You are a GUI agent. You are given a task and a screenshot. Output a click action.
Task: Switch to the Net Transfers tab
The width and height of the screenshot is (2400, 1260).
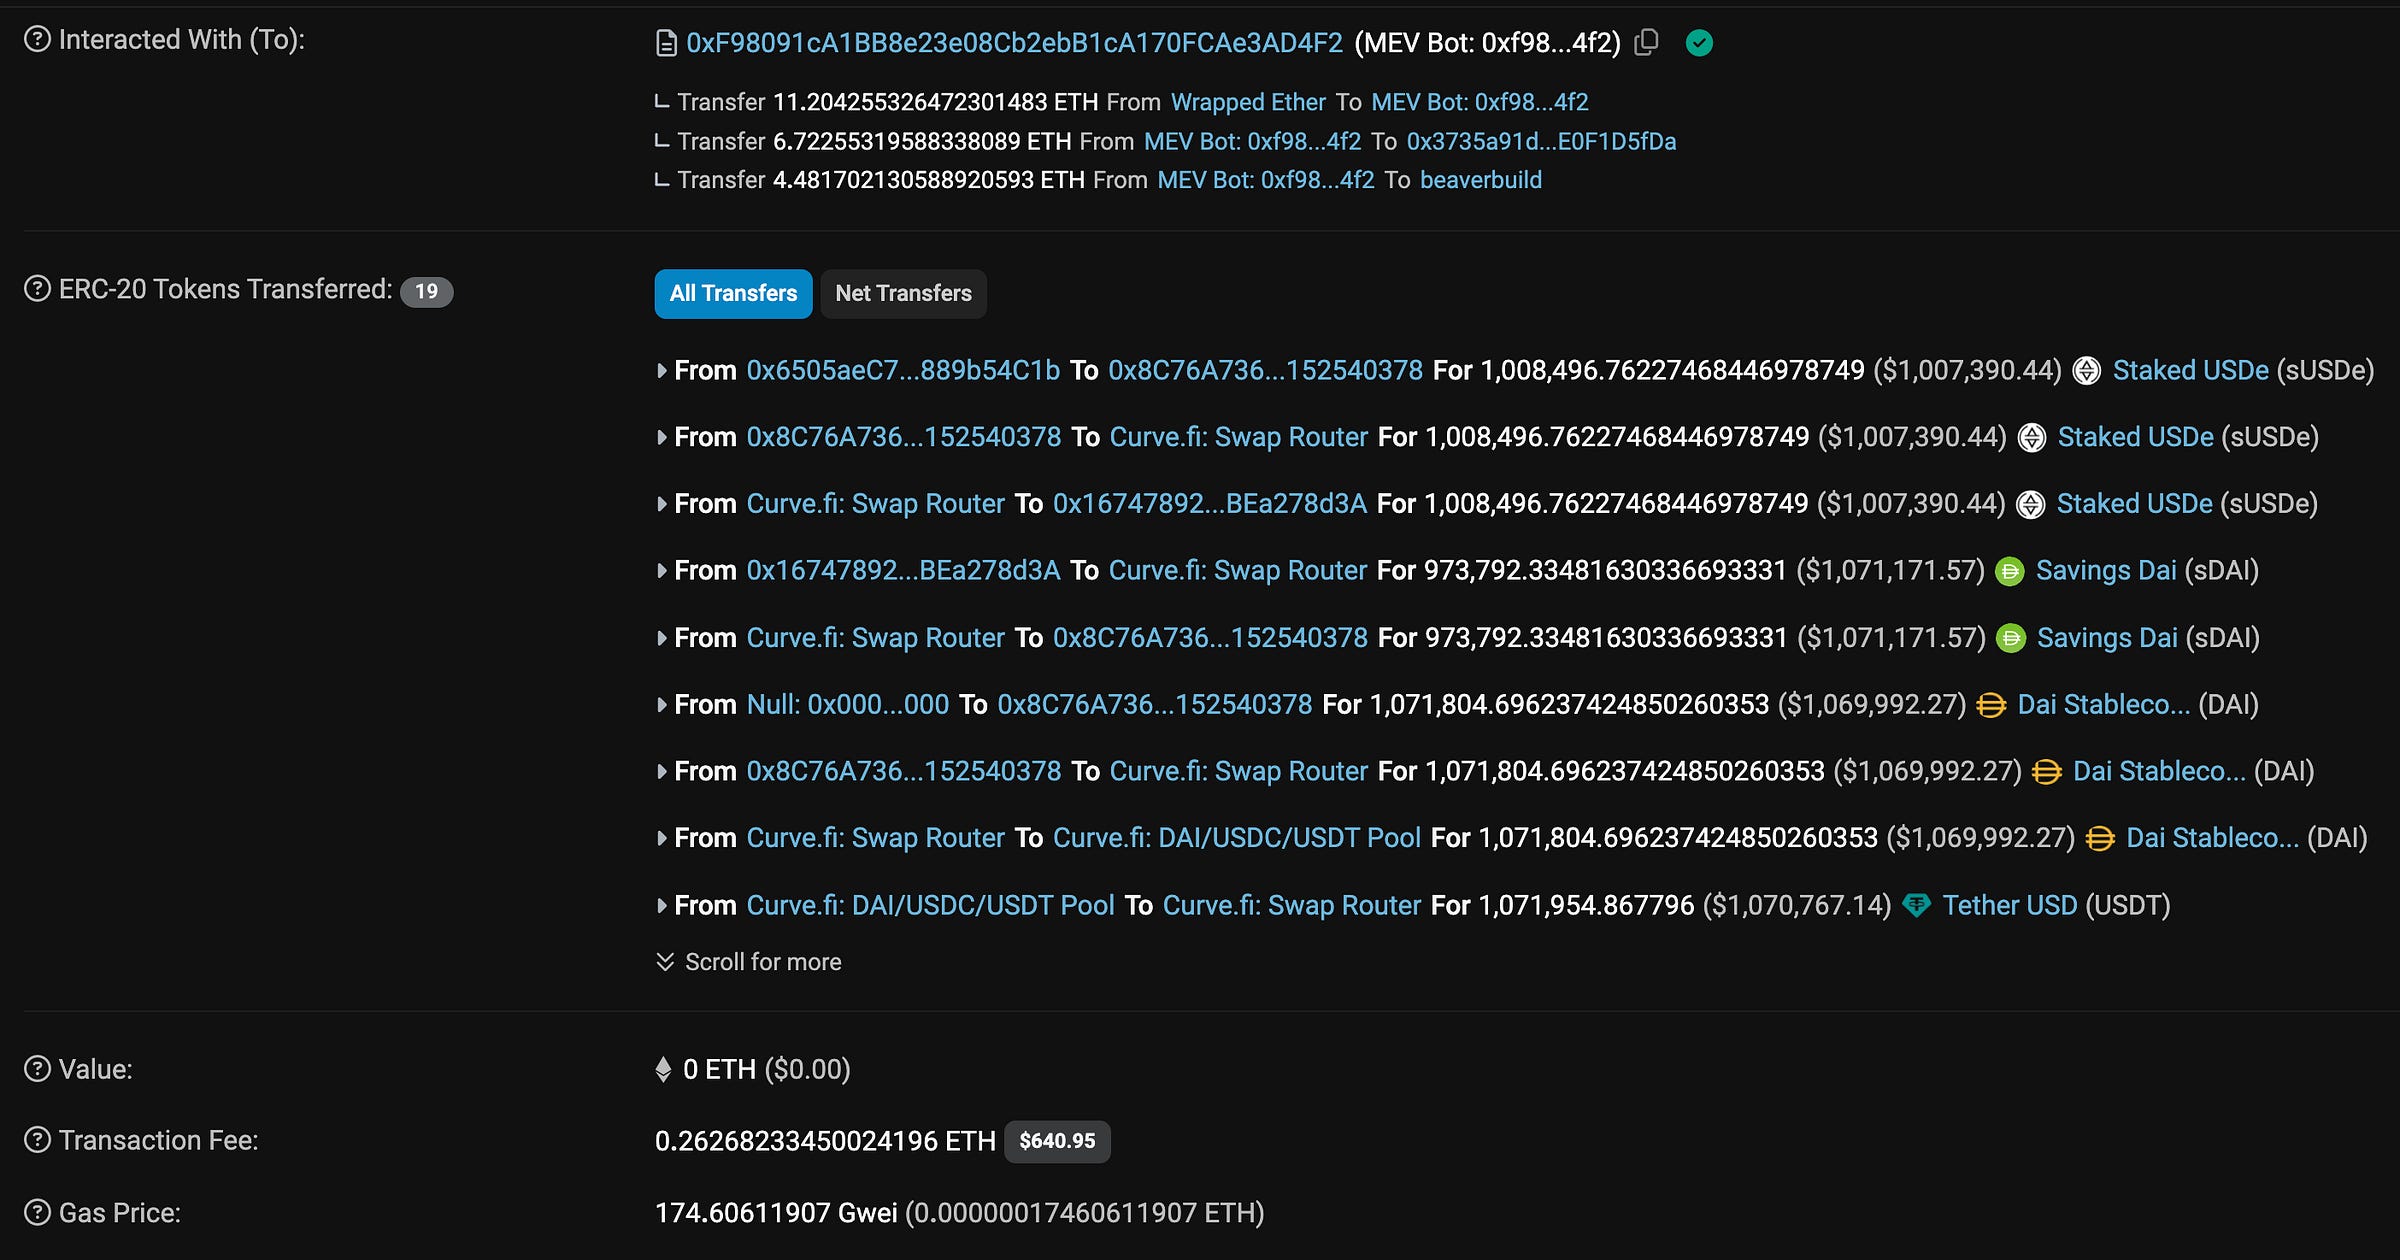coord(903,293)
